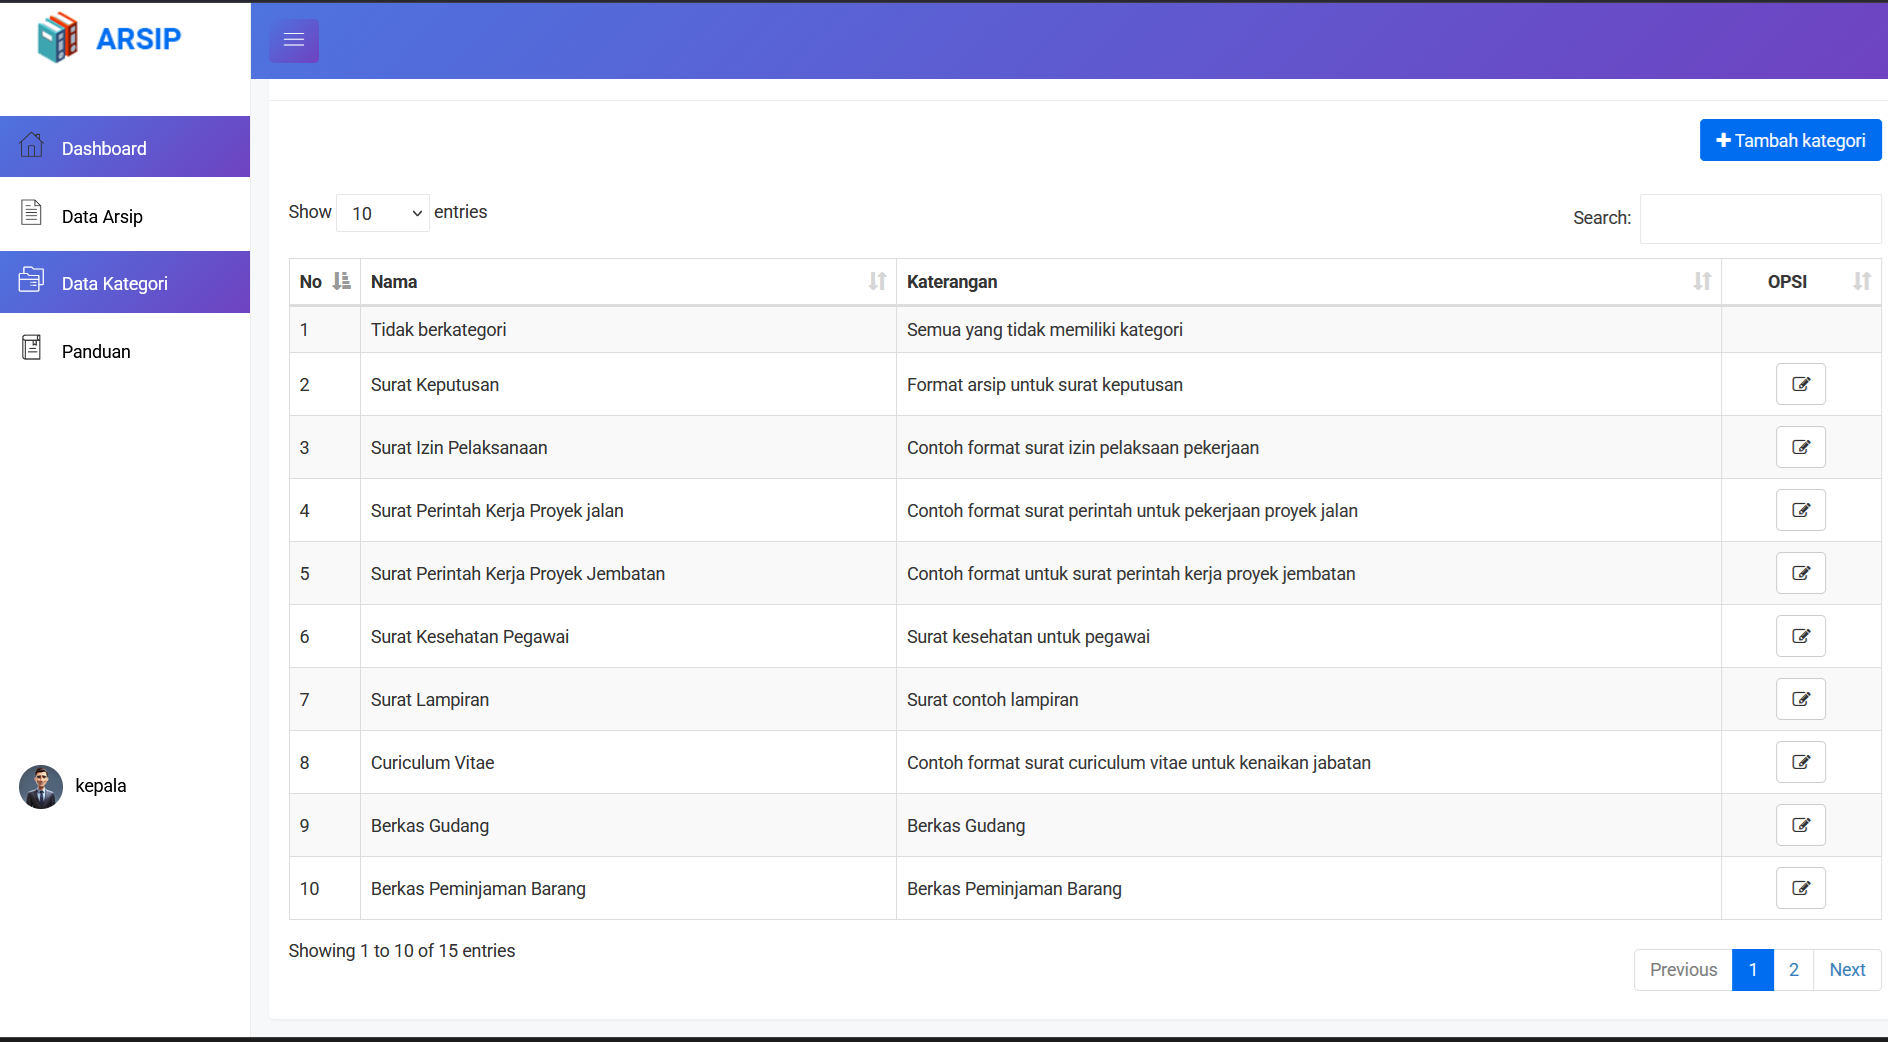Click the ARSIP brand title
This screenshot has width=1888, height=1042.
[x=138, y=38]
